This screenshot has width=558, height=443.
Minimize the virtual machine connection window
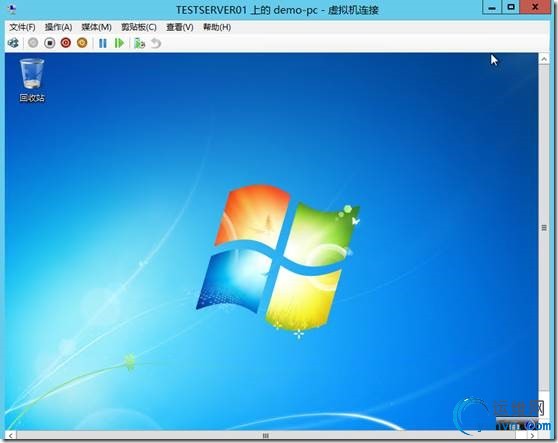(492, 7)
